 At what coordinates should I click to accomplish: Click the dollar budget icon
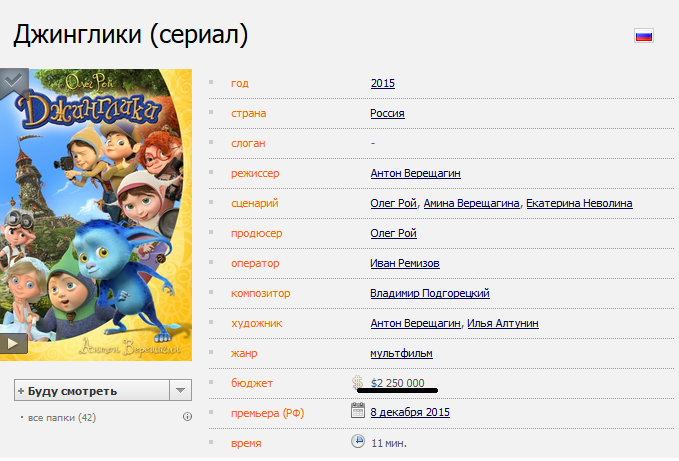[357, 382]
